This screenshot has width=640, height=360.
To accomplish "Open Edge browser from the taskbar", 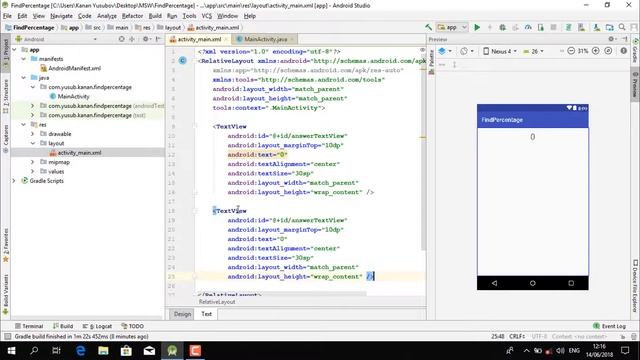I will click(80, 351).
